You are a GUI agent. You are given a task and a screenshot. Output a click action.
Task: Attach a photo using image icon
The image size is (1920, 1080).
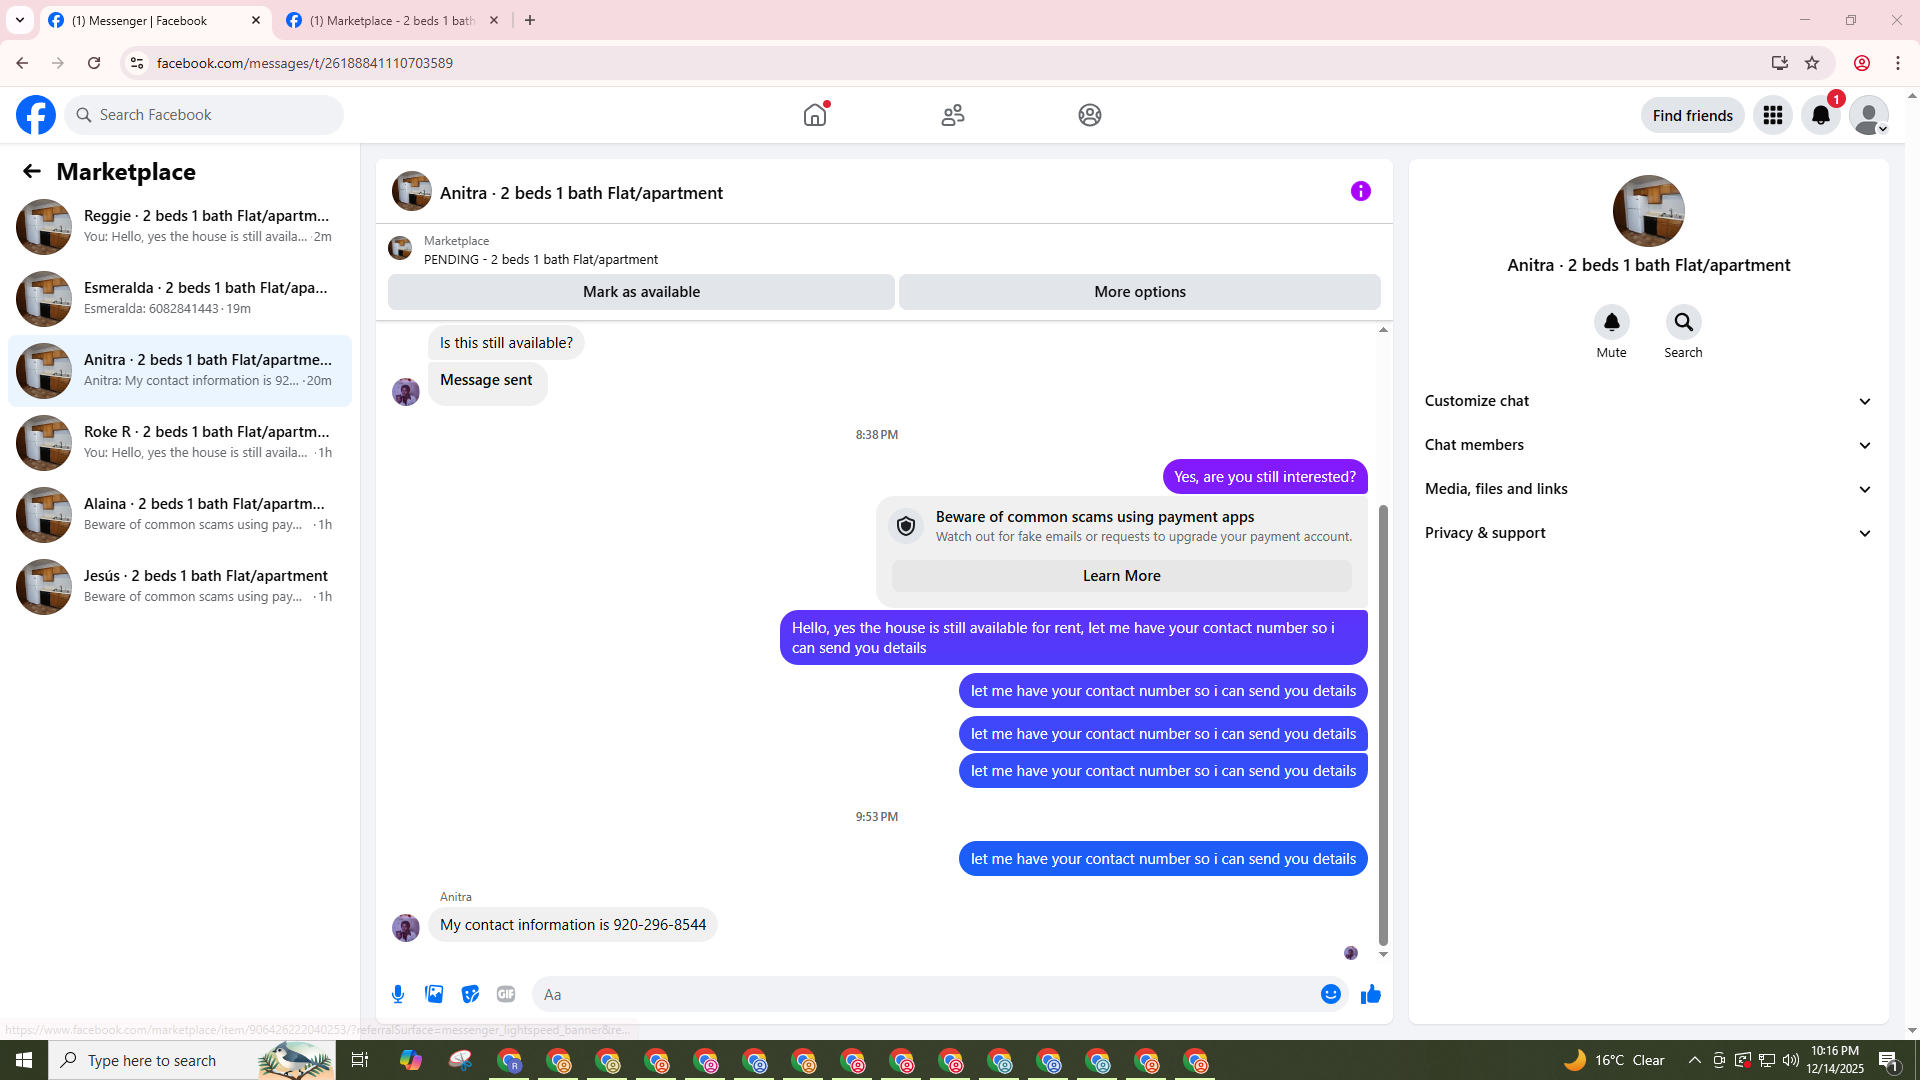434,994
